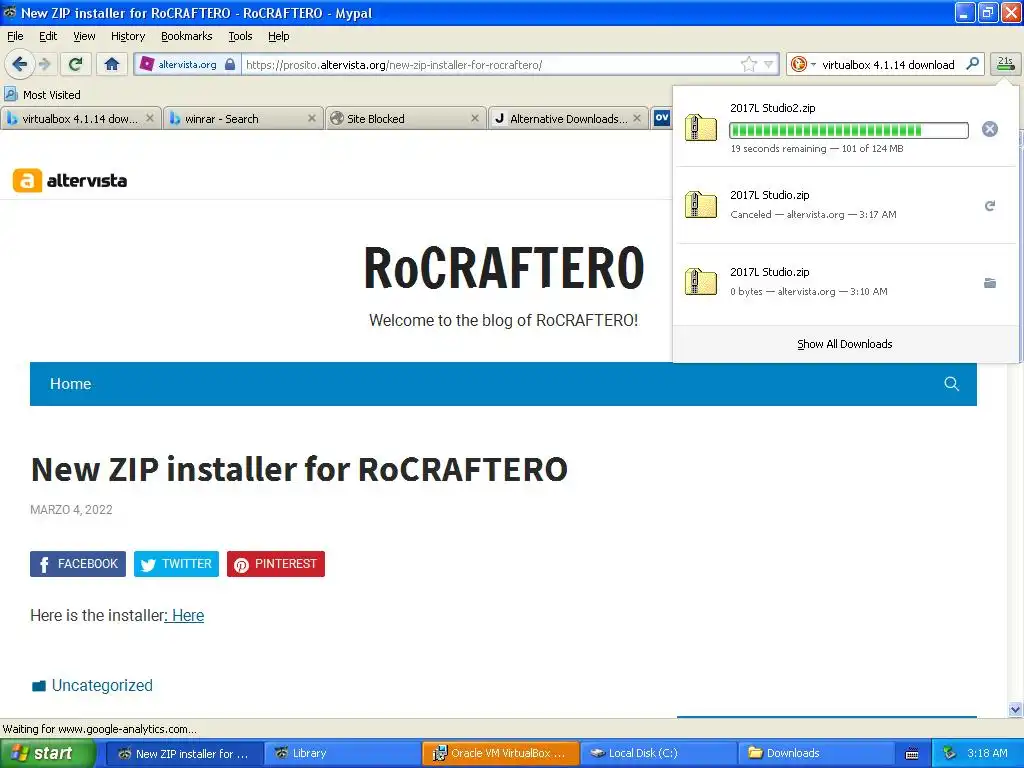Click the 3:18 AM taskbar clock
Viewport: 1024px width, 768px height.
point(987,753)
